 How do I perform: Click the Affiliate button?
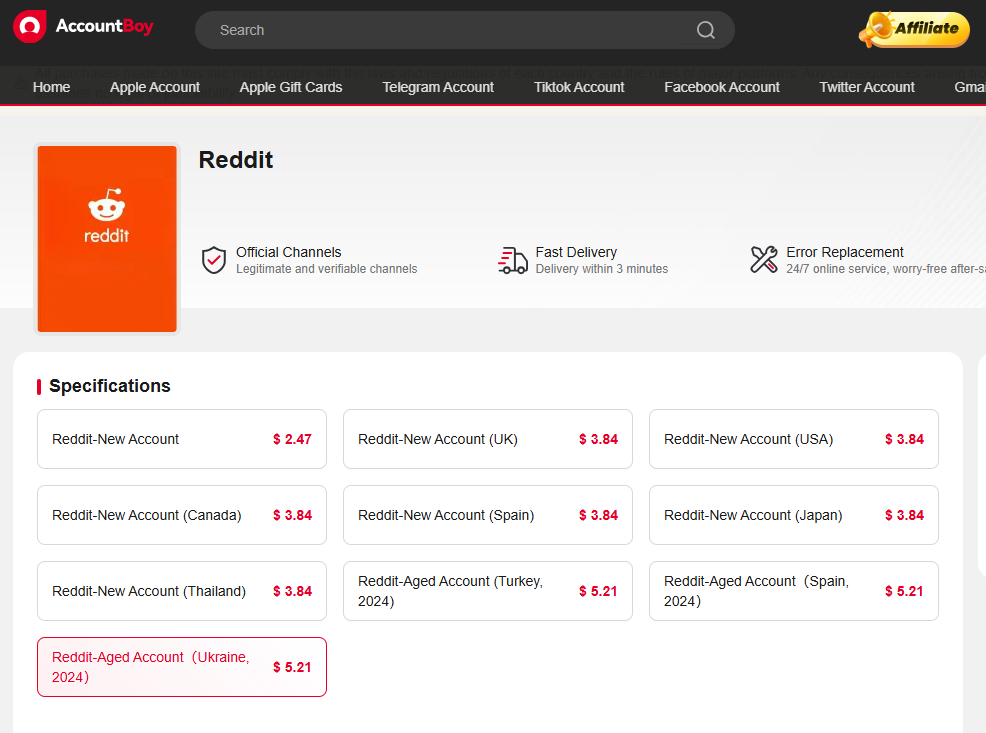click(913, 30)
